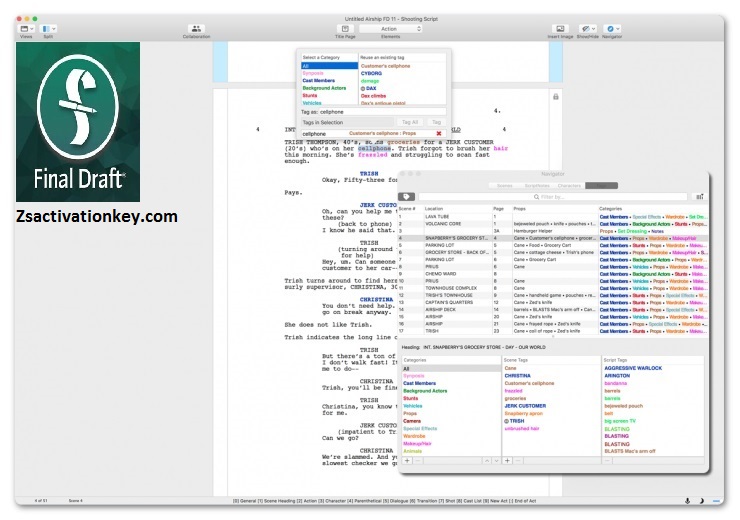Viewport: 740px width, 520px height.
Task: Remove scene tag with minus button
Action: click(x=518, y=461)
